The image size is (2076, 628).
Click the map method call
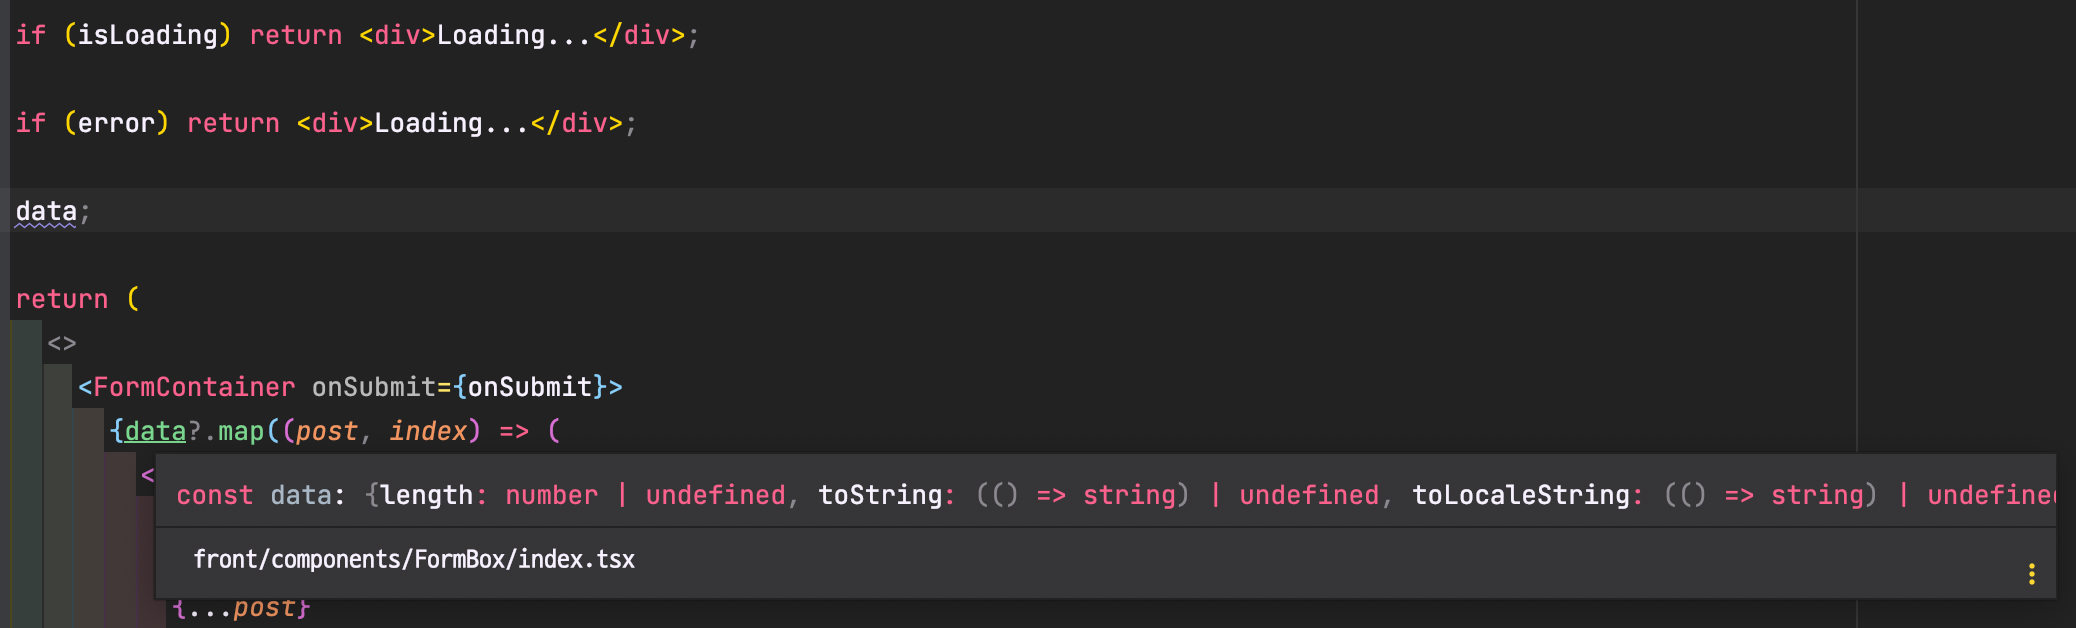[x=241, y=431]
